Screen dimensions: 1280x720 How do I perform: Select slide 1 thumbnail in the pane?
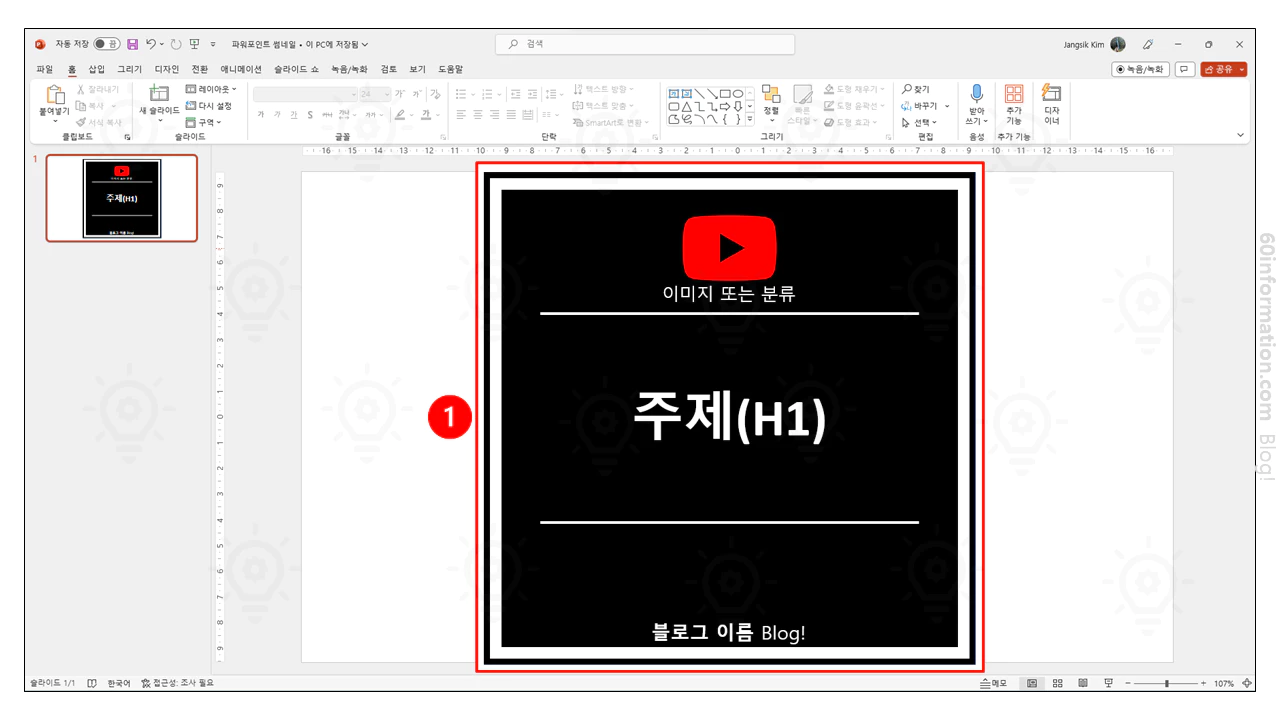(121, 198)
